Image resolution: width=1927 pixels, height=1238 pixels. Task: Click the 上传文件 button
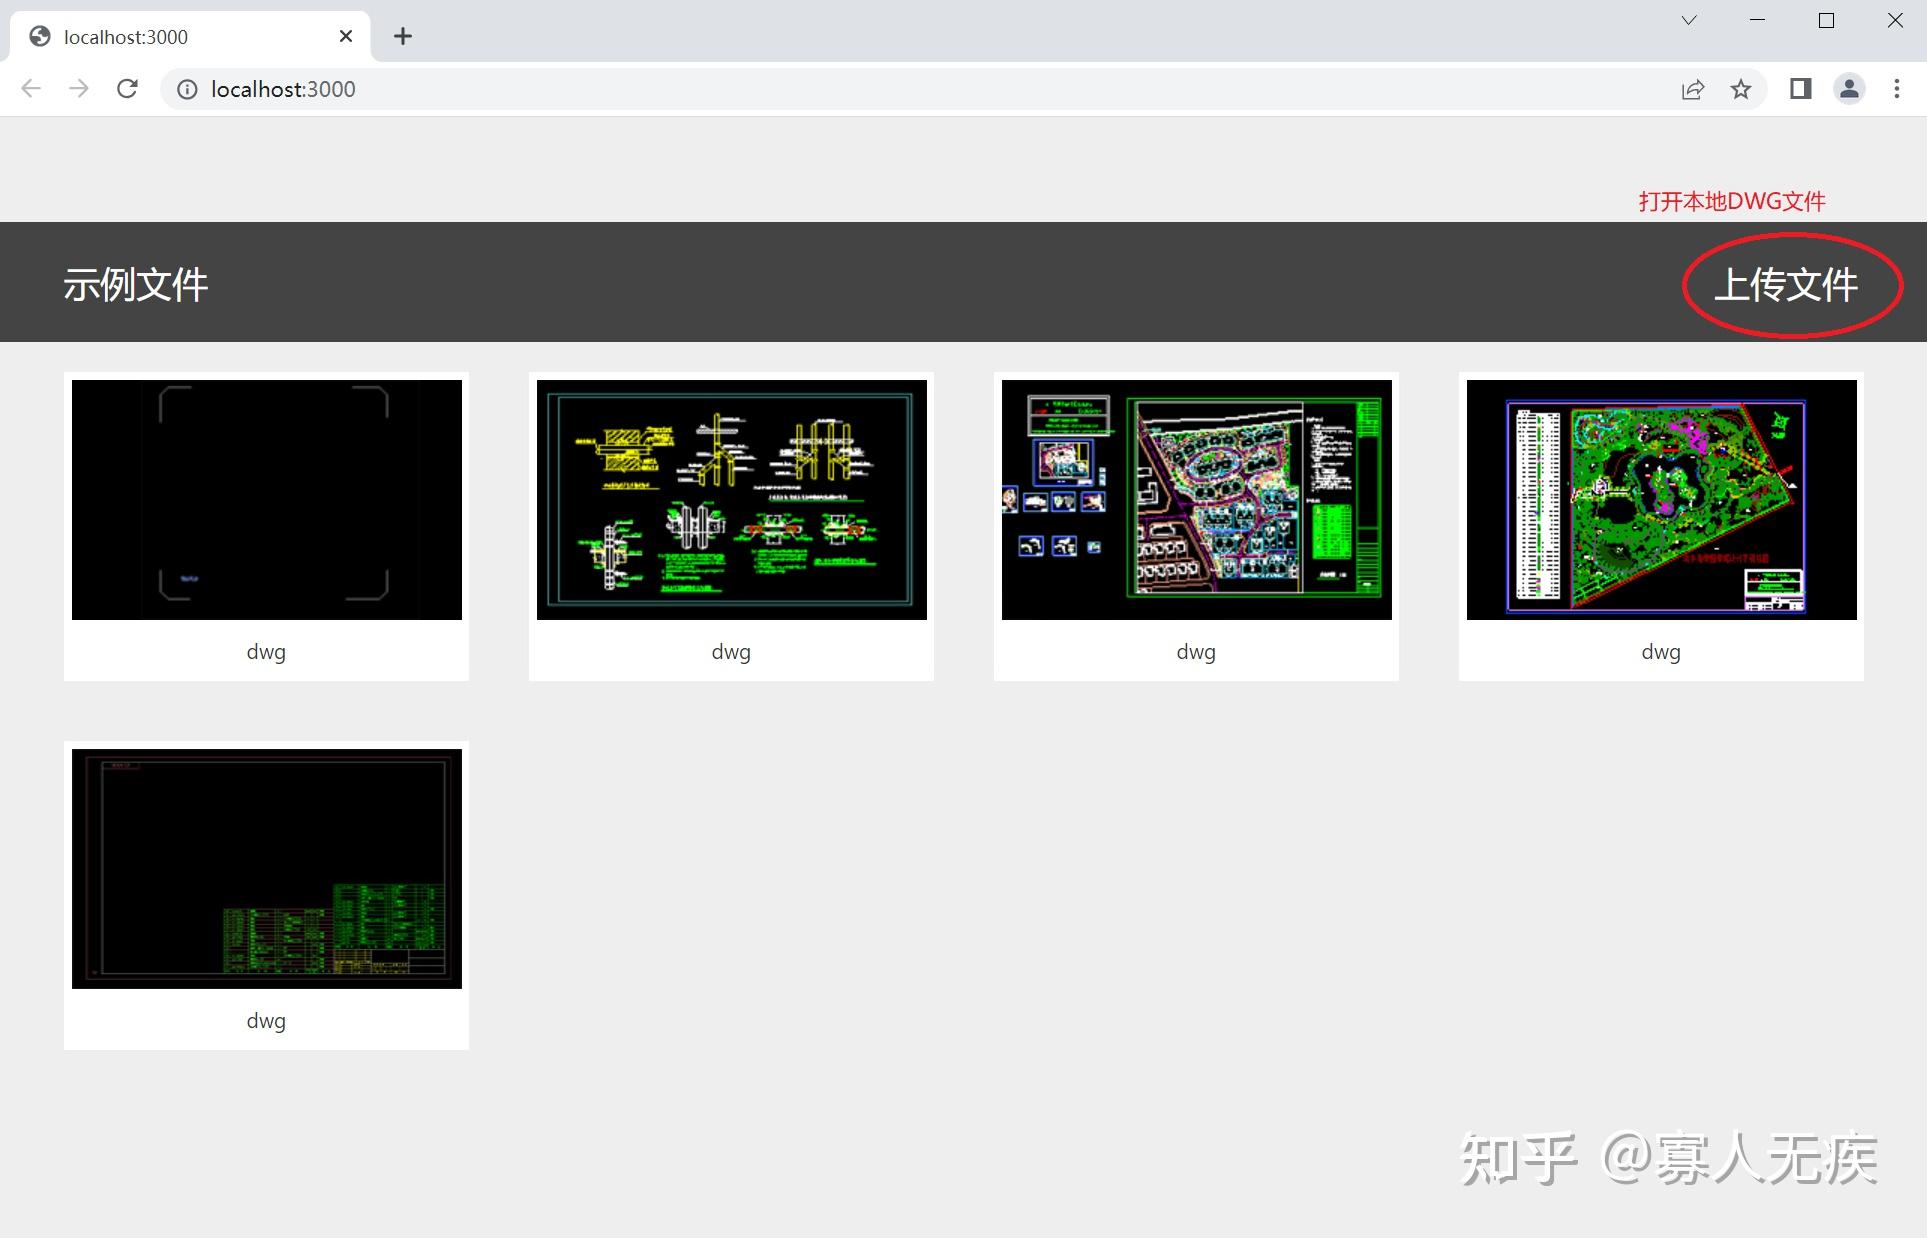pos(1789,284)
